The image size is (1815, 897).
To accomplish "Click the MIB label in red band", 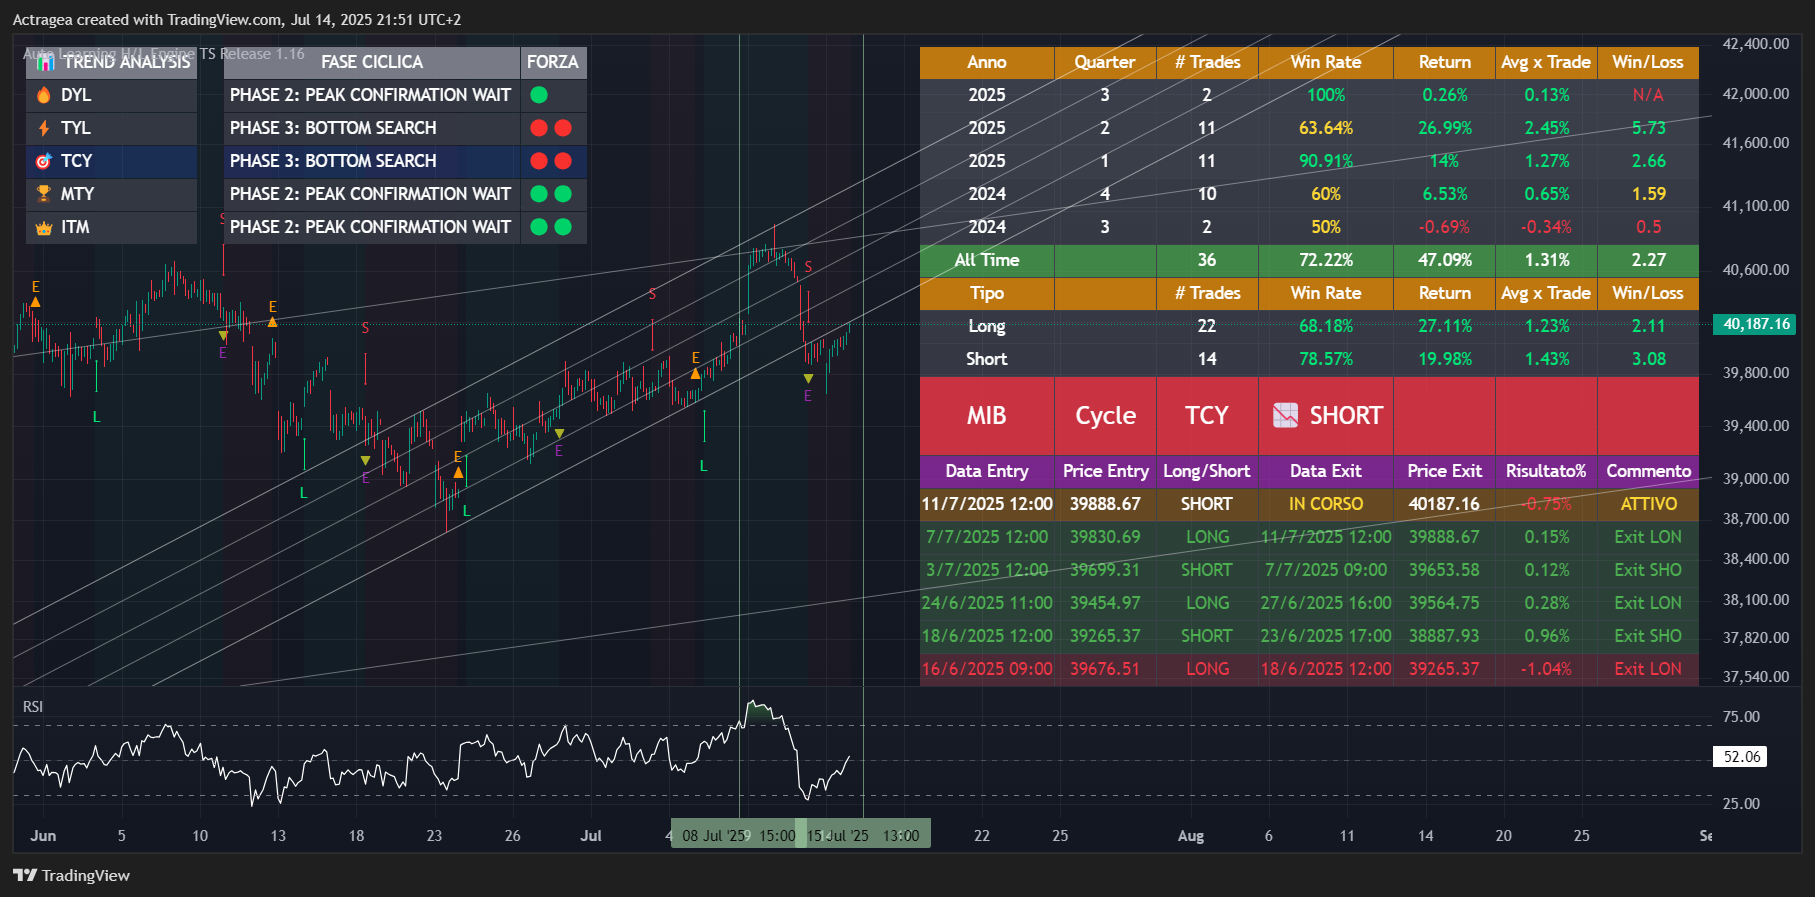I will pos(987,415).
